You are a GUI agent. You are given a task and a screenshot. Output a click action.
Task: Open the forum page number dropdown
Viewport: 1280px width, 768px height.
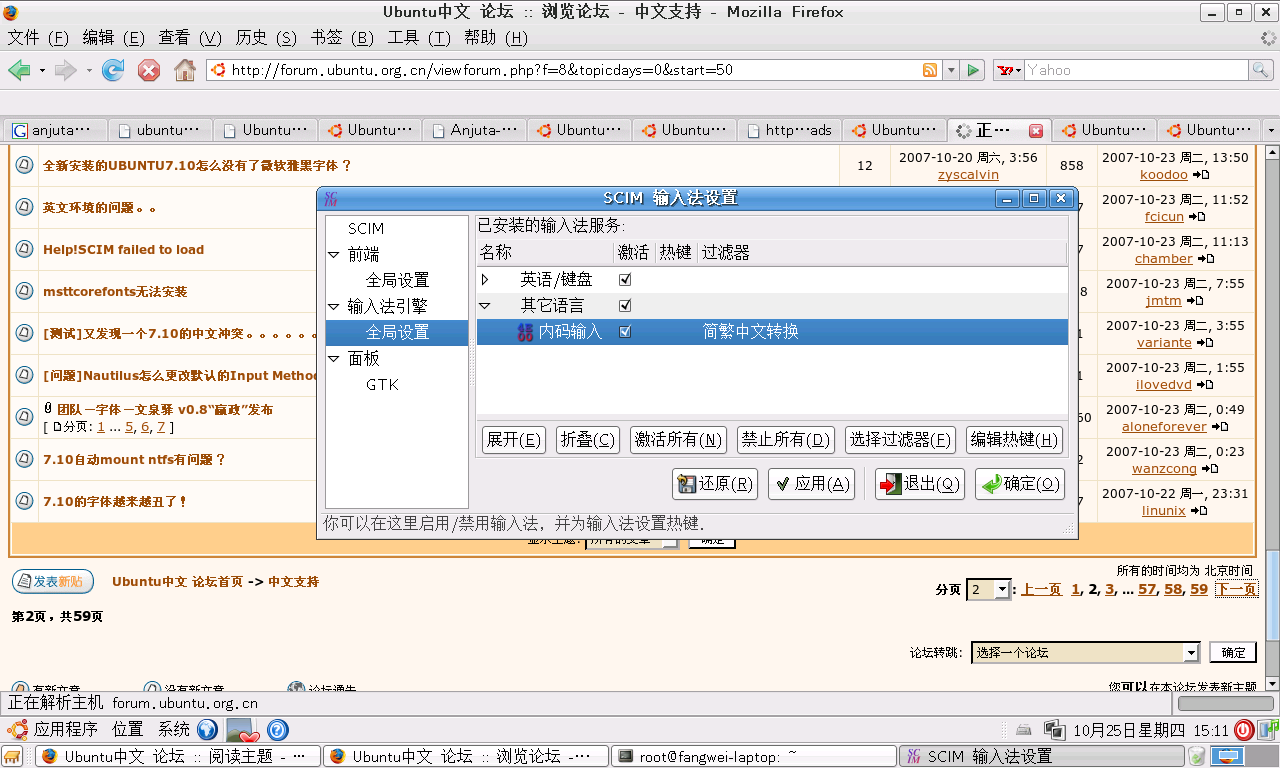[x=989, y=589]
